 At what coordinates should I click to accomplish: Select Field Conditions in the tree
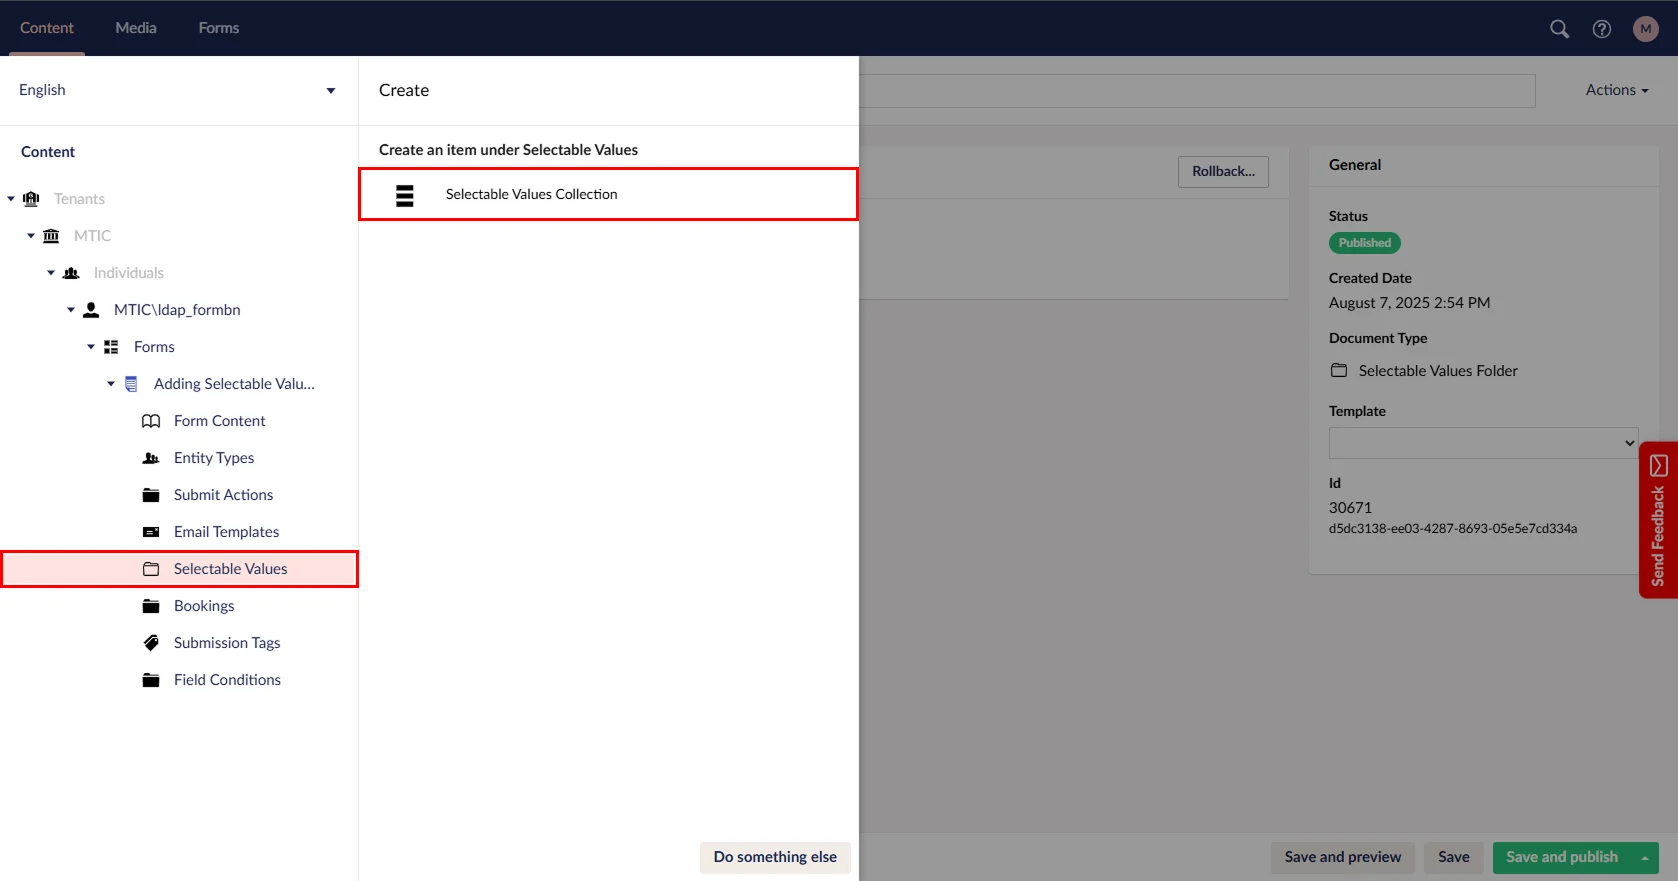[227, 680]
